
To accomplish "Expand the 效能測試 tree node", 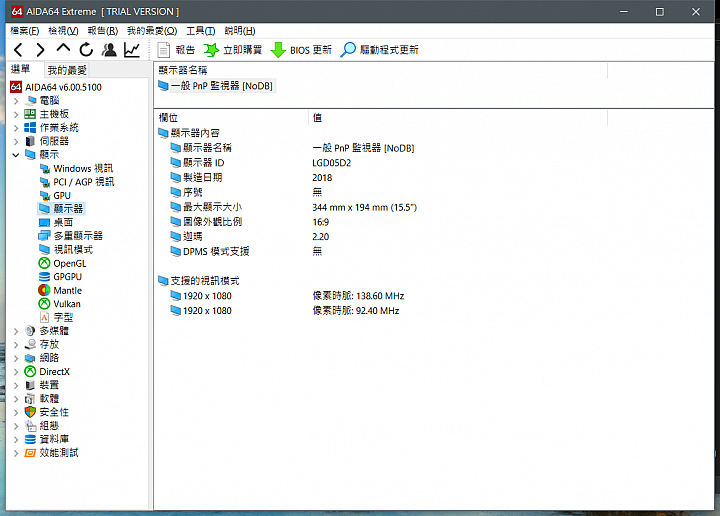I will coord(16,453).
